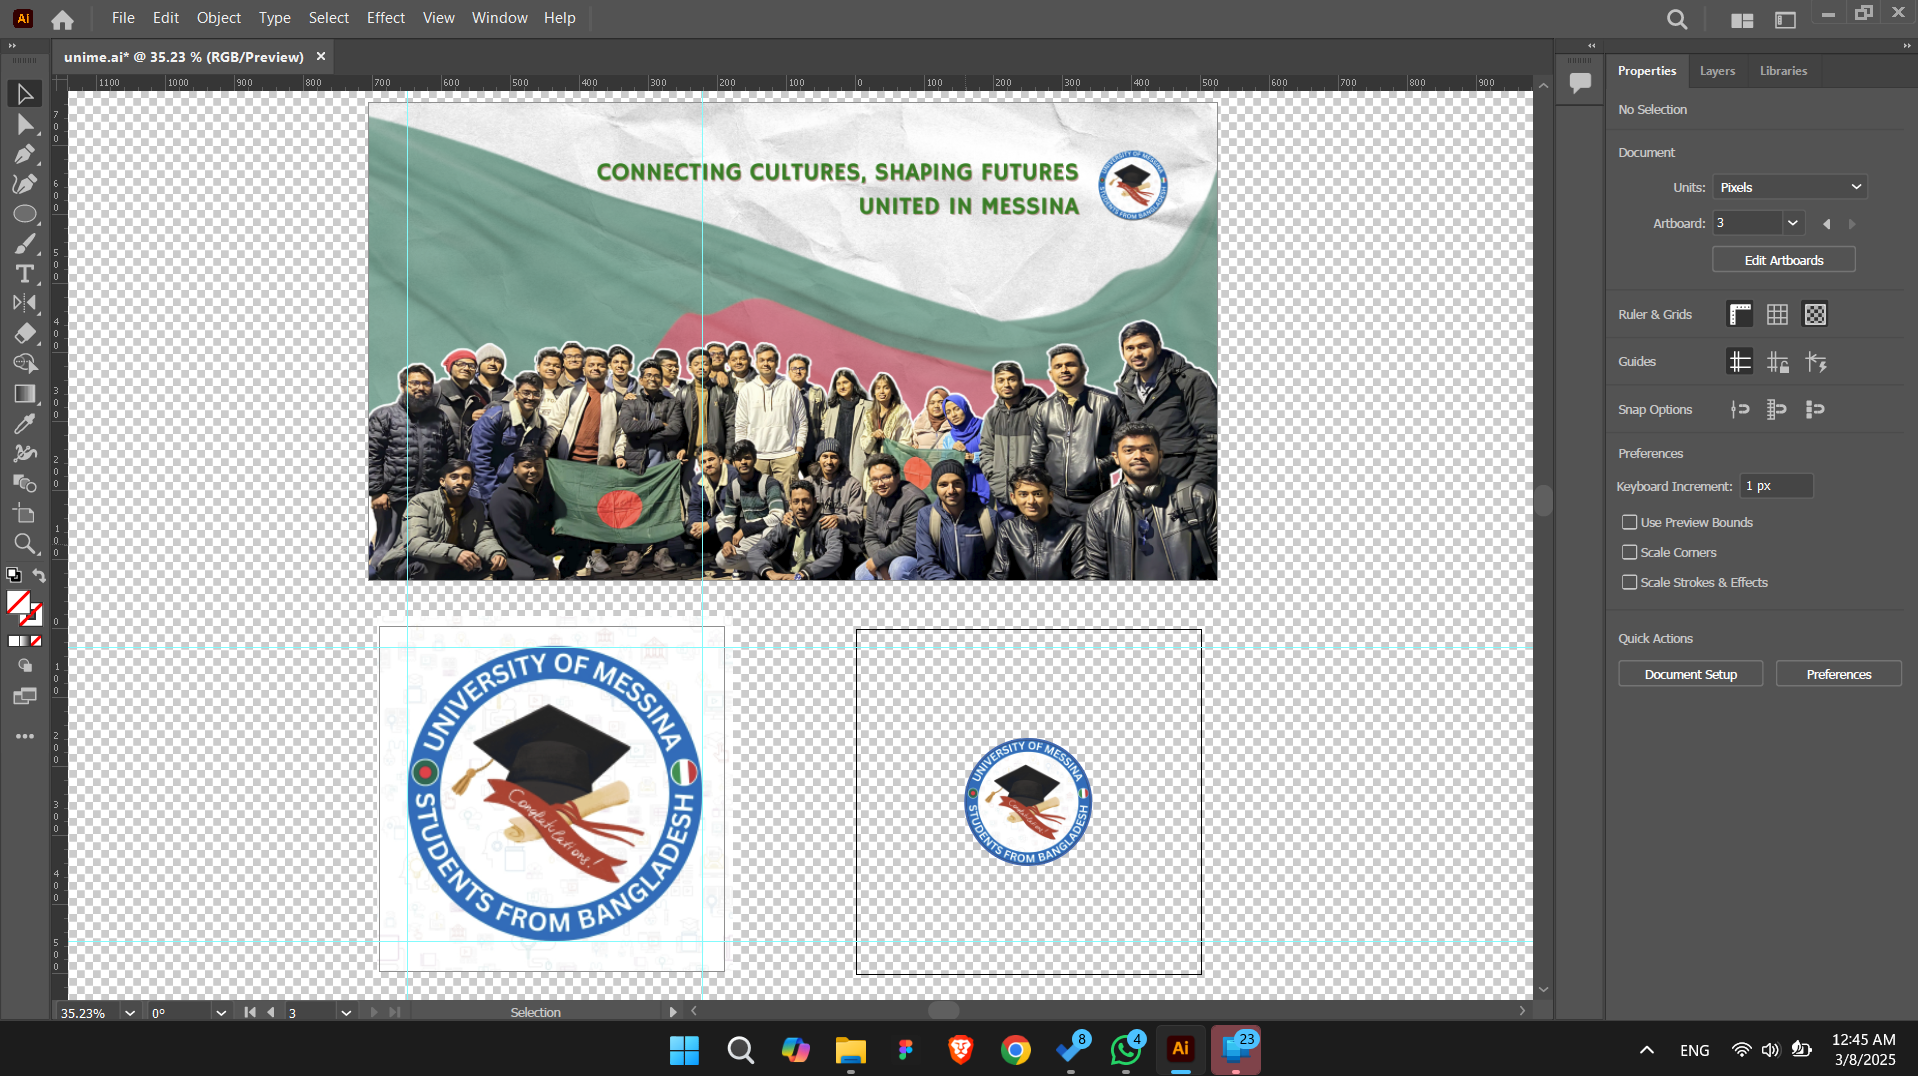Open artboard navigation dropdown in status bar
This screenshot has width=1918, height=1076.
pyautogui.click(x=346, y=1013)
